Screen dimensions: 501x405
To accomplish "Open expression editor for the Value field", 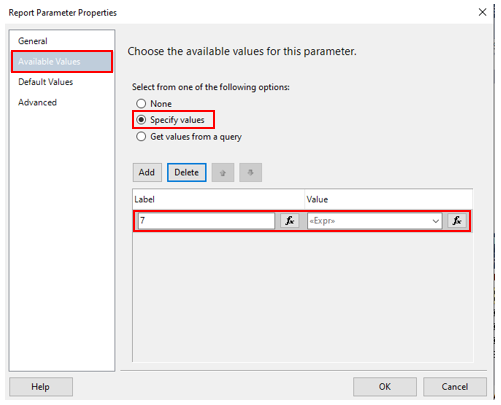I will pyautogui.click(x=457, y=221).
